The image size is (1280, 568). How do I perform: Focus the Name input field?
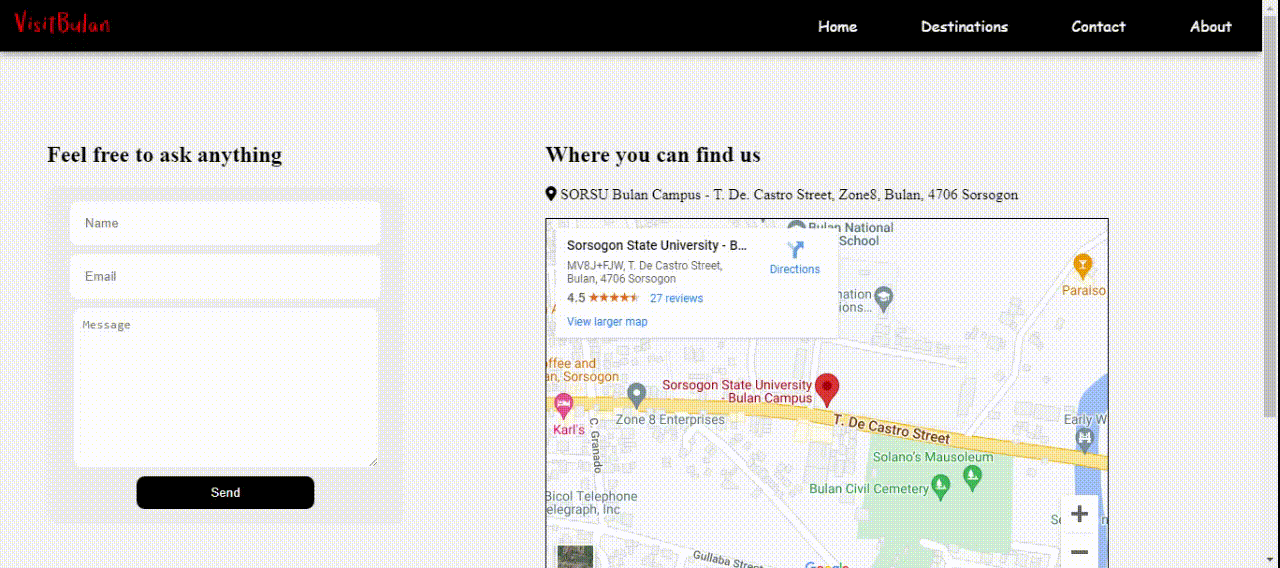(x=225, y=223)
